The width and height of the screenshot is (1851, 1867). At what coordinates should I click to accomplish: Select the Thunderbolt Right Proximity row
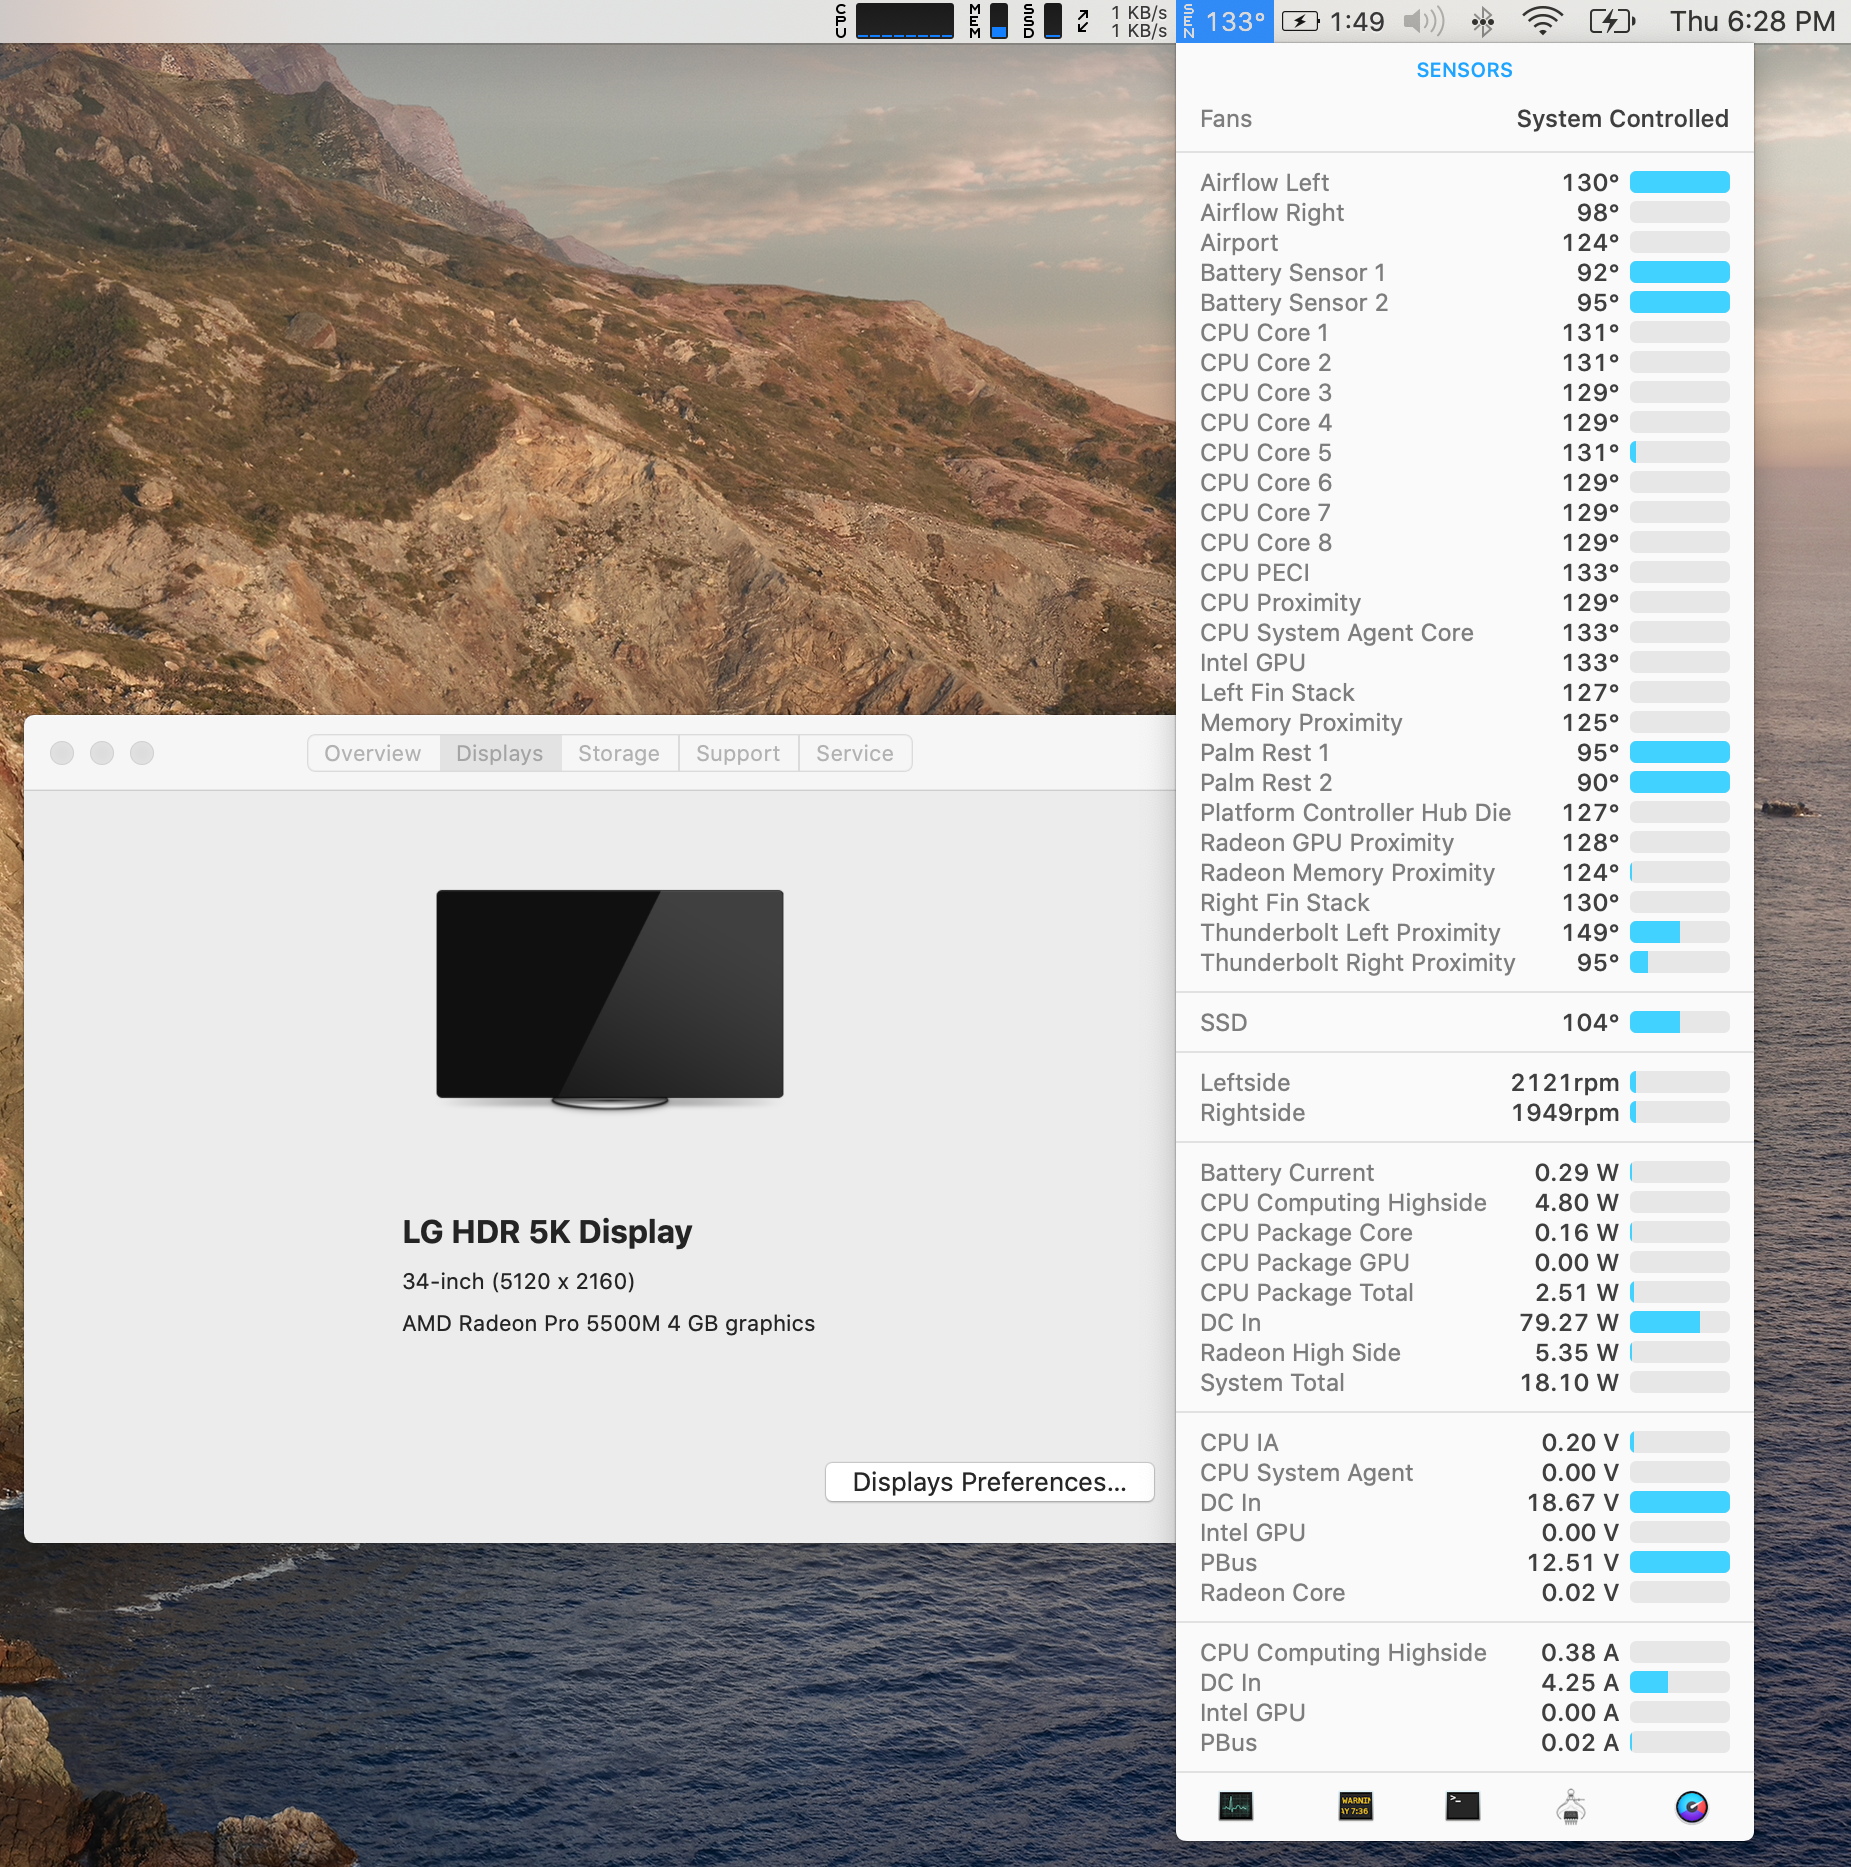tap(1464, 962)
